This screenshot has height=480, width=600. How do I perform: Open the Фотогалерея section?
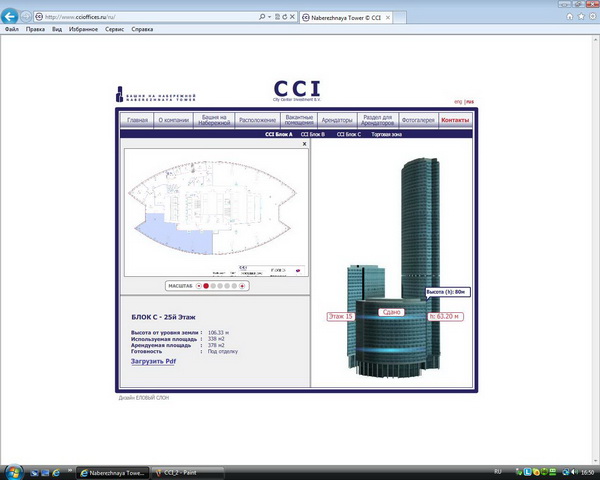click(x=418, y=120)
